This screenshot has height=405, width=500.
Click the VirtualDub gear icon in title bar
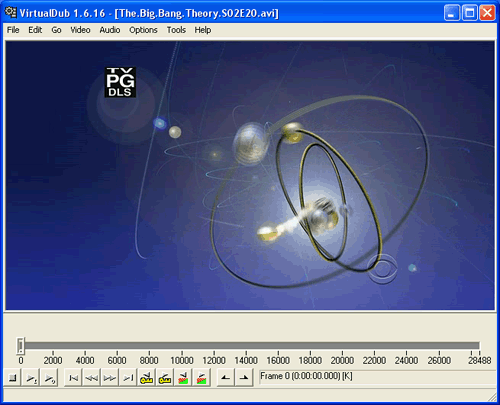point(10,12)
